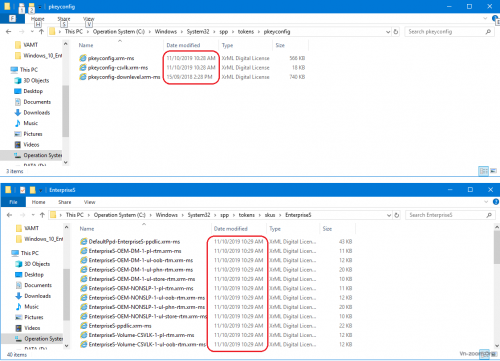Open the View tab in EnterpriseS window
The image size is (500, 361).
pos(89,202)
